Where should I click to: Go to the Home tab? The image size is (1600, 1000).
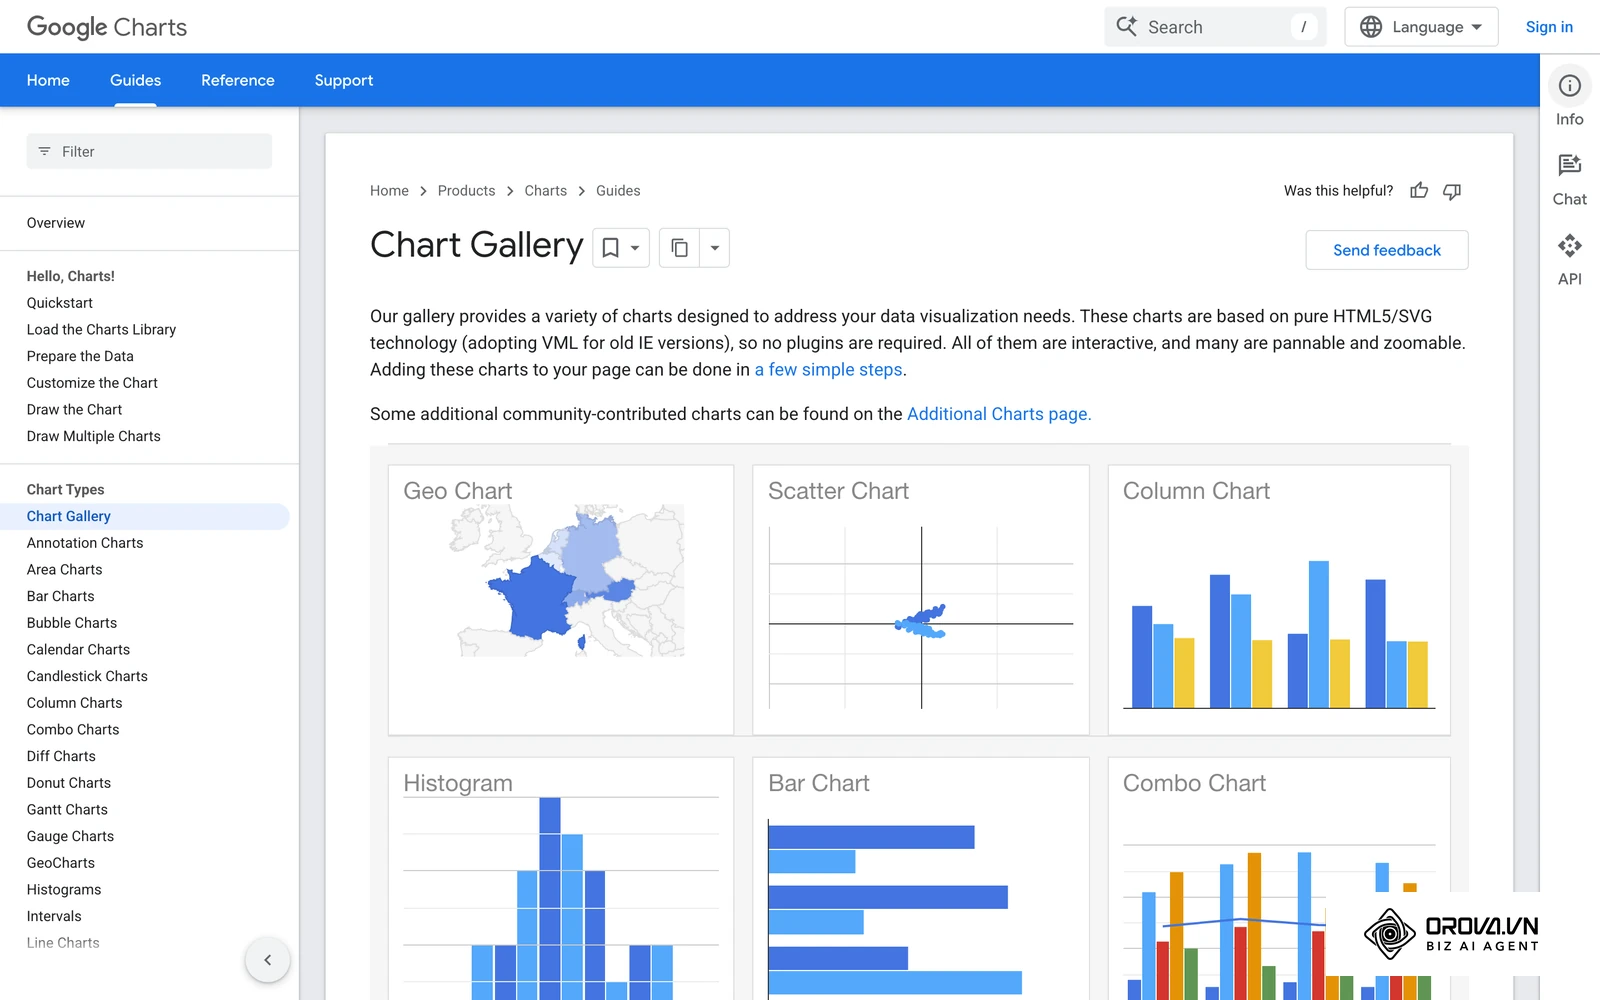pyautogui.click(x=48, y=80)
